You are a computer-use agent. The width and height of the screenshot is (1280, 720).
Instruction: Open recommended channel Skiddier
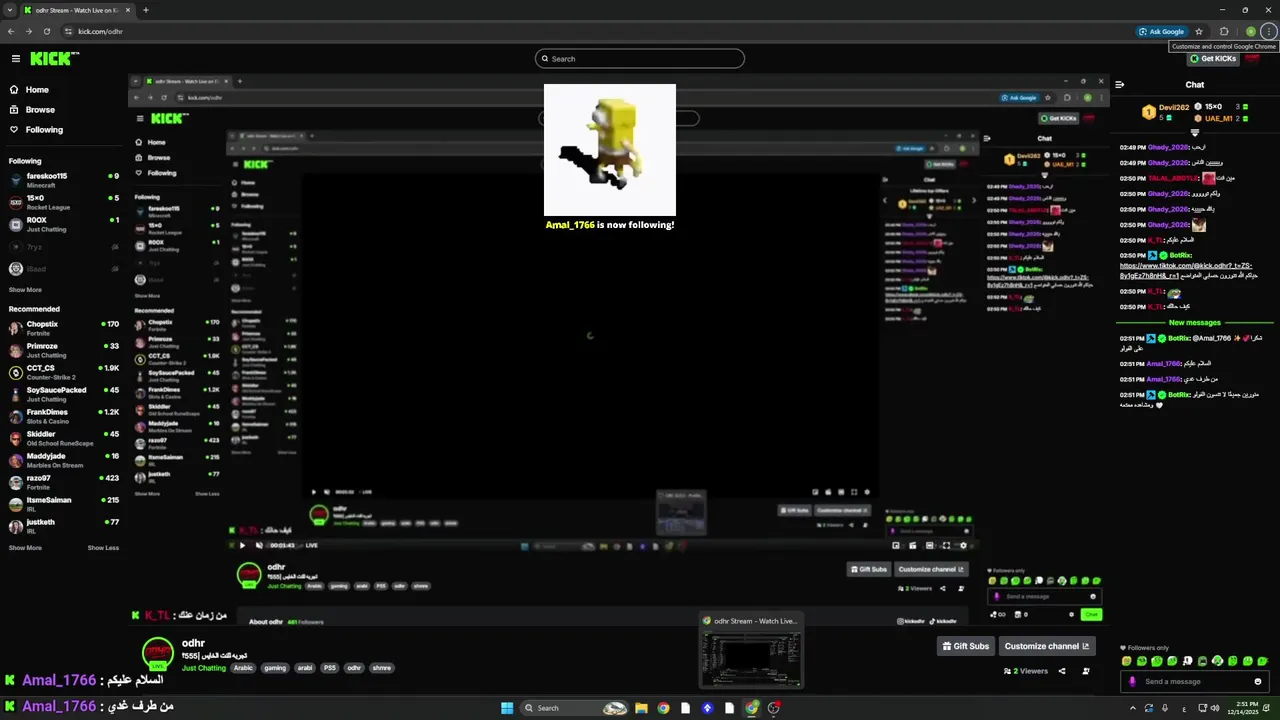(62, 438)
